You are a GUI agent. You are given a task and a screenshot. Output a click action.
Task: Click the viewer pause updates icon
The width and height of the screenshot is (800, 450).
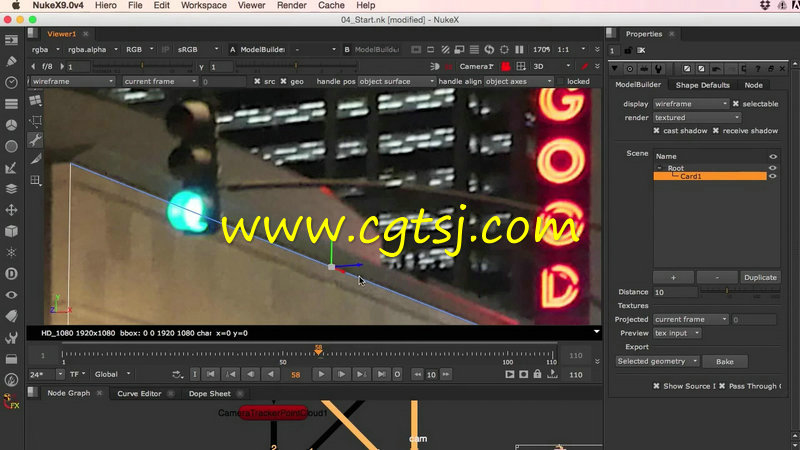(x=519, y=49)
